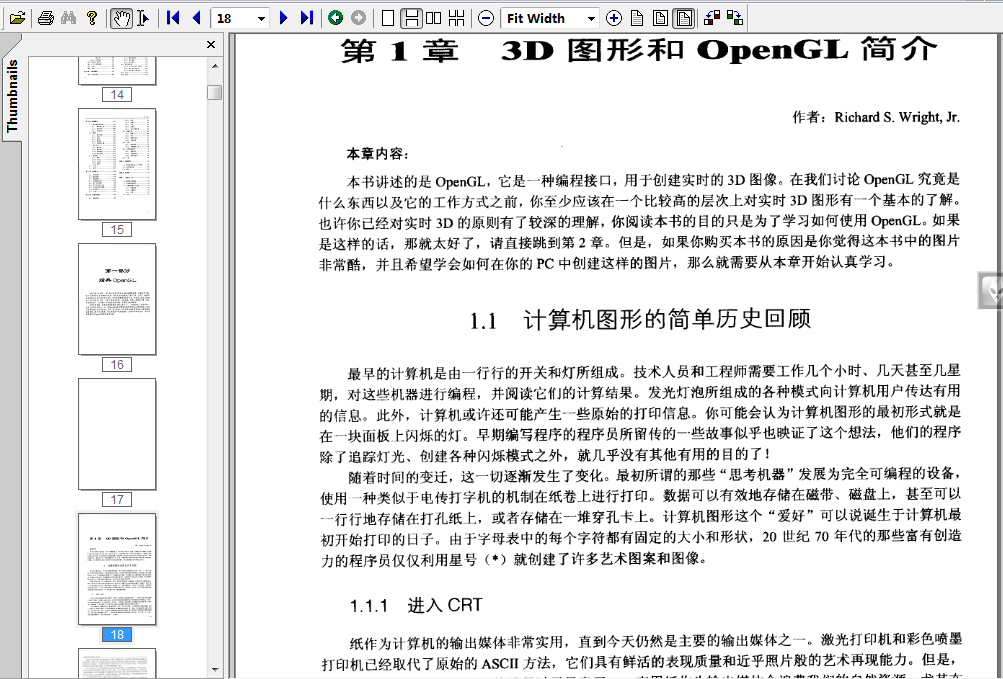The image size is (1003, 679).
Task: Set Actual Size page view
Action: point(637,18)
